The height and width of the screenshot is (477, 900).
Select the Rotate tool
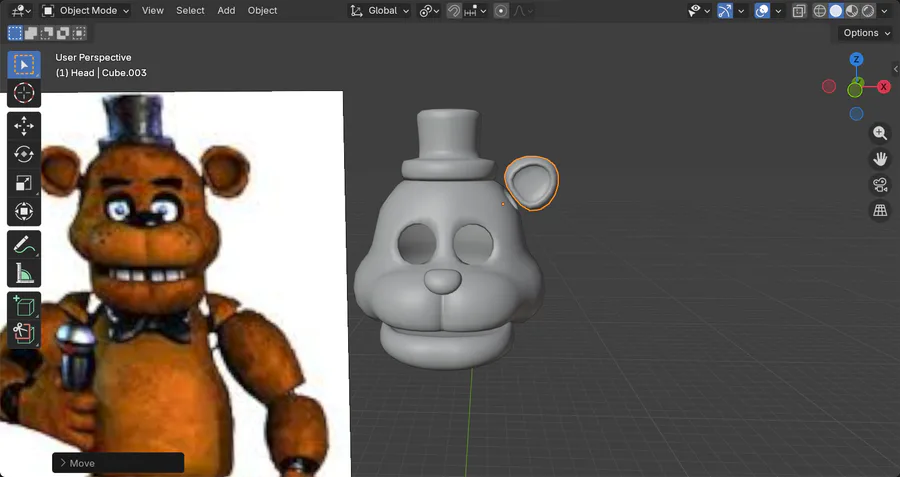[x=24, y=154]
